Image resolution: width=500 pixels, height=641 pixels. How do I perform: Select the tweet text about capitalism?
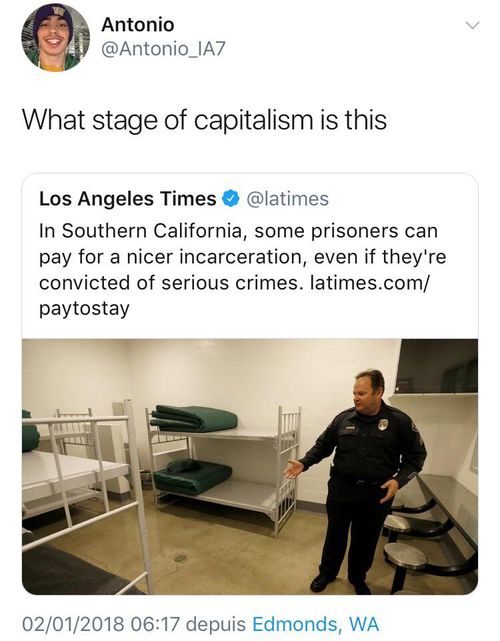[x=204, y=121]
